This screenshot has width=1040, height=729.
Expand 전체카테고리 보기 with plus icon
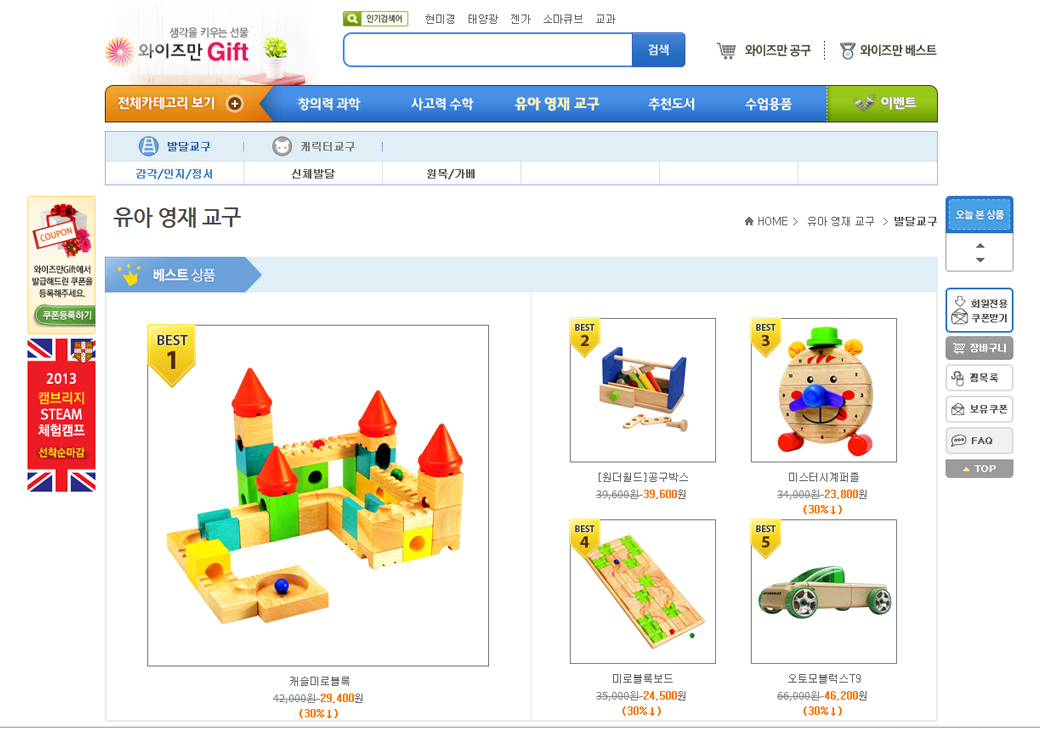click(235, 103)
